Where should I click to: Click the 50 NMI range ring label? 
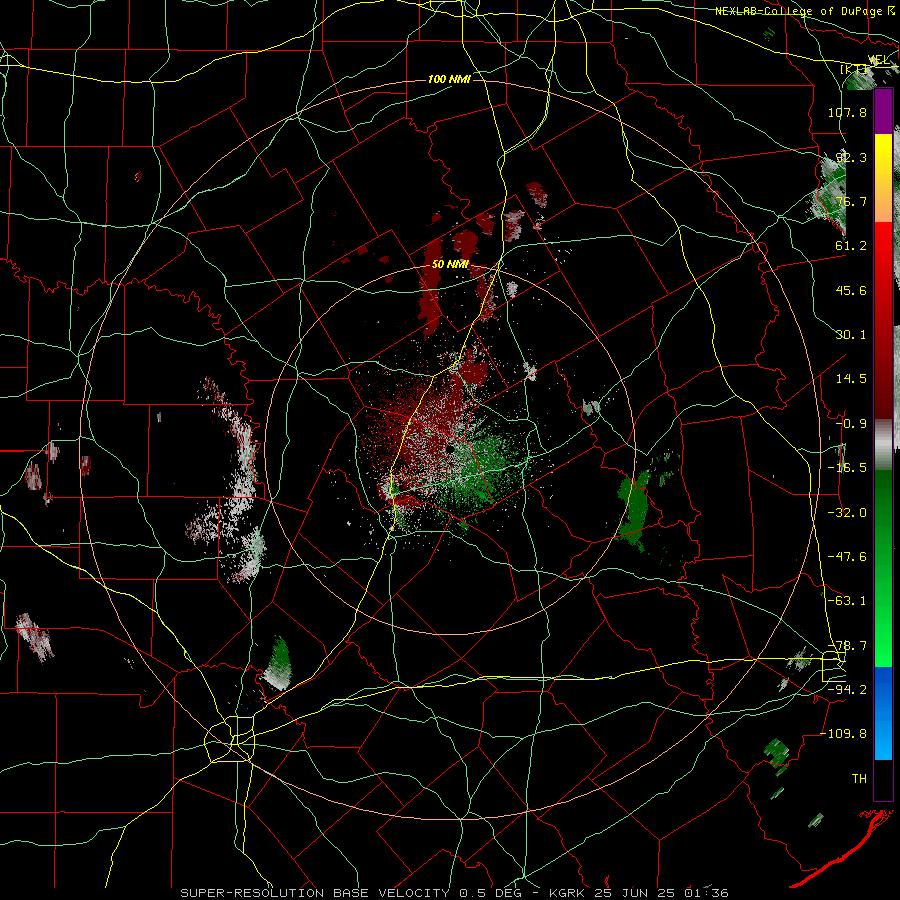coord(450,264)
